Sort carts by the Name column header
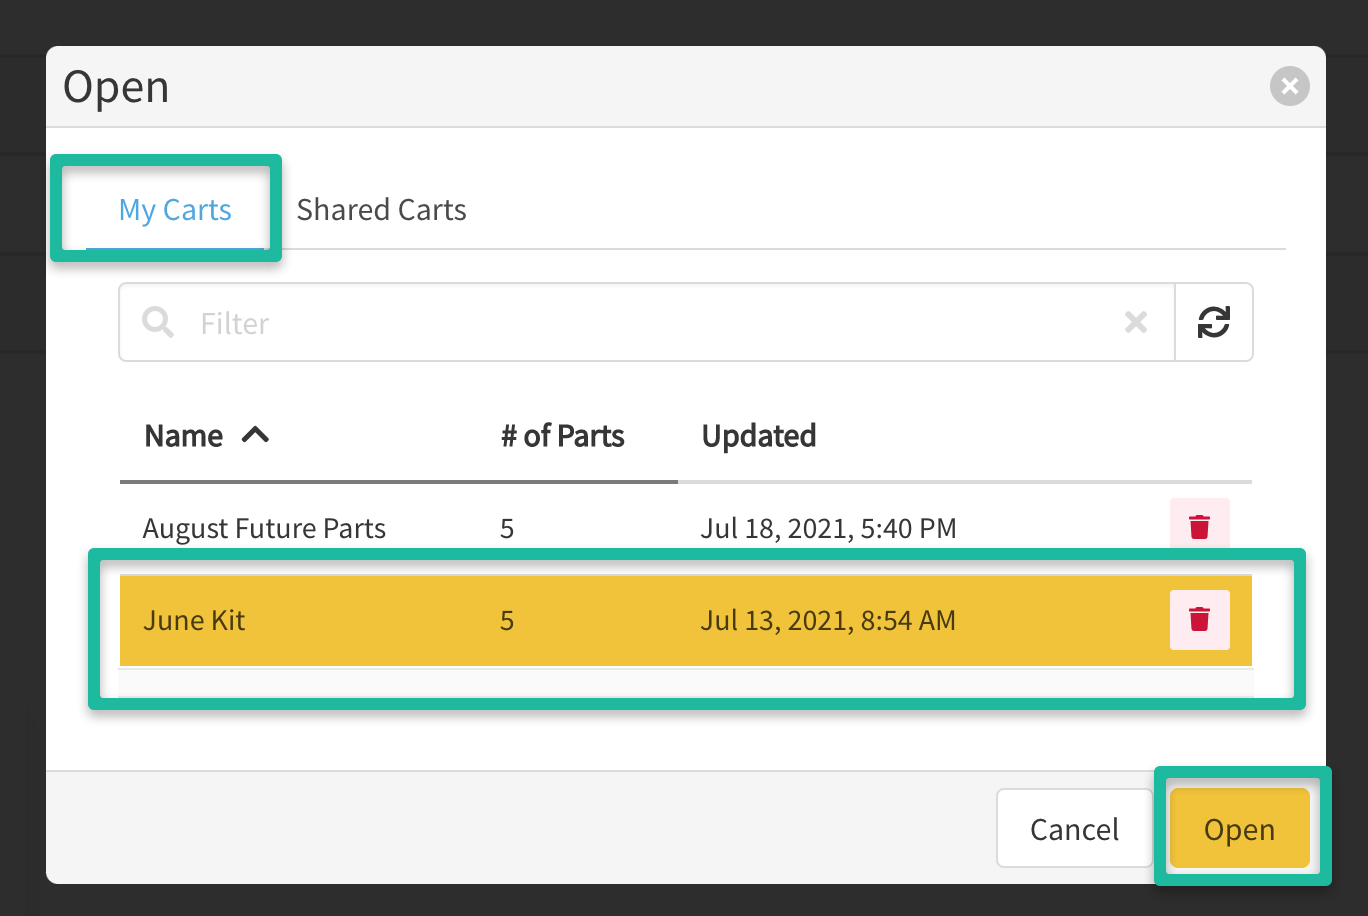Viewport: 1368px width, 916px height. click(184, 436)
